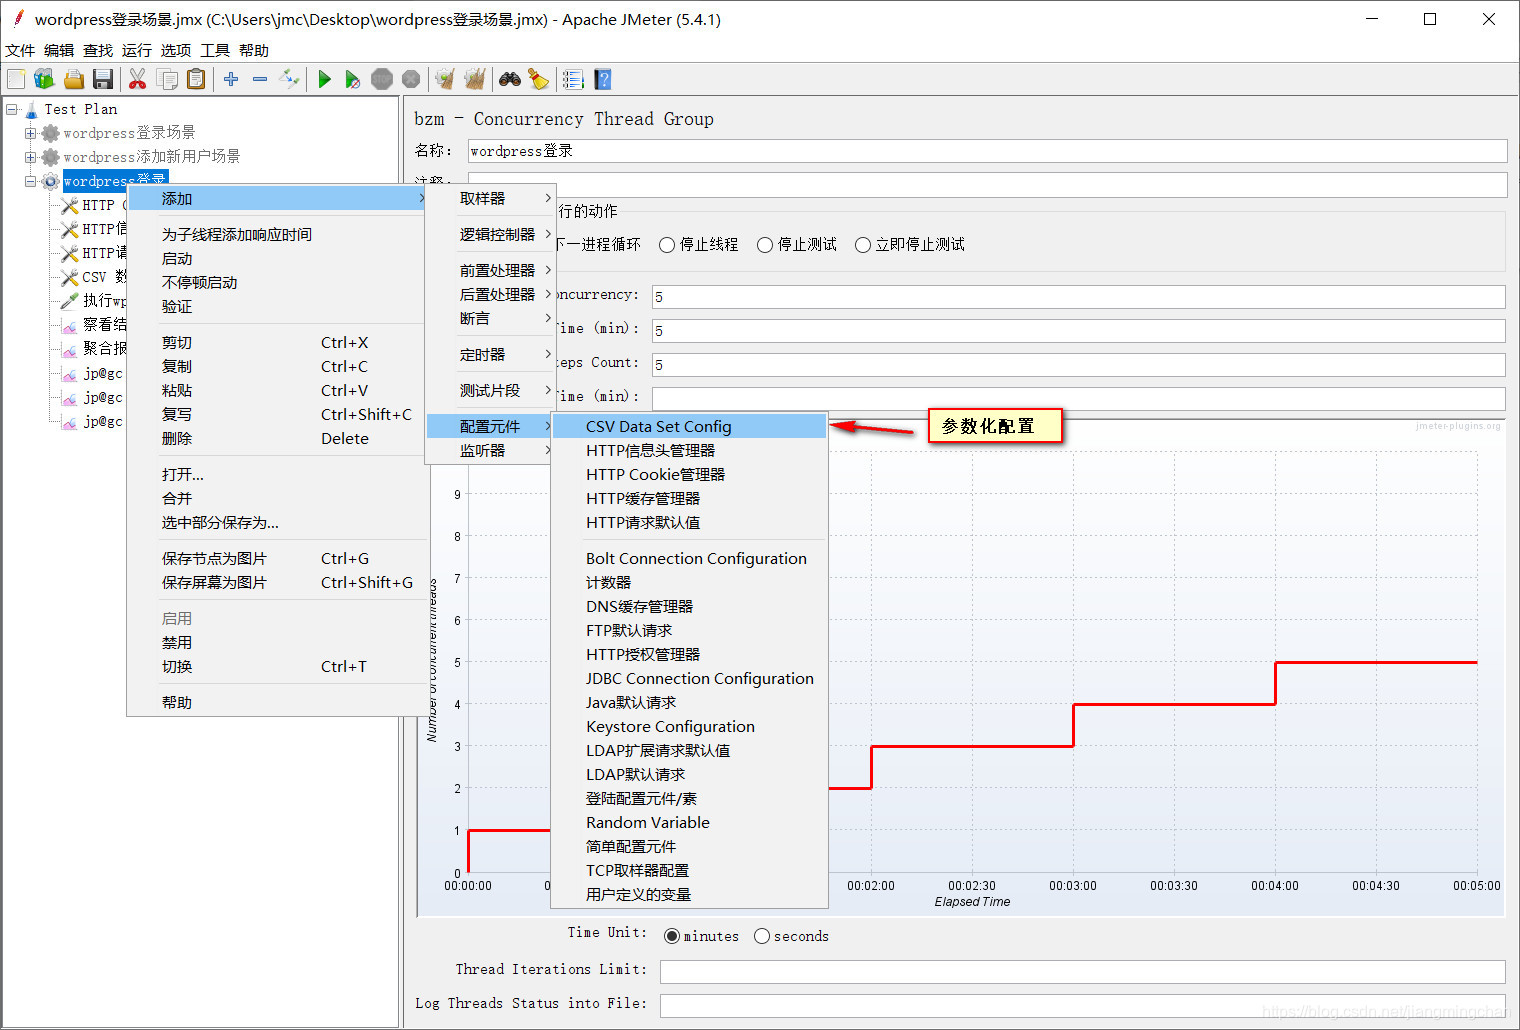Choose the seconds time unit
The image size is (1520, 1030).
(762, 936)
